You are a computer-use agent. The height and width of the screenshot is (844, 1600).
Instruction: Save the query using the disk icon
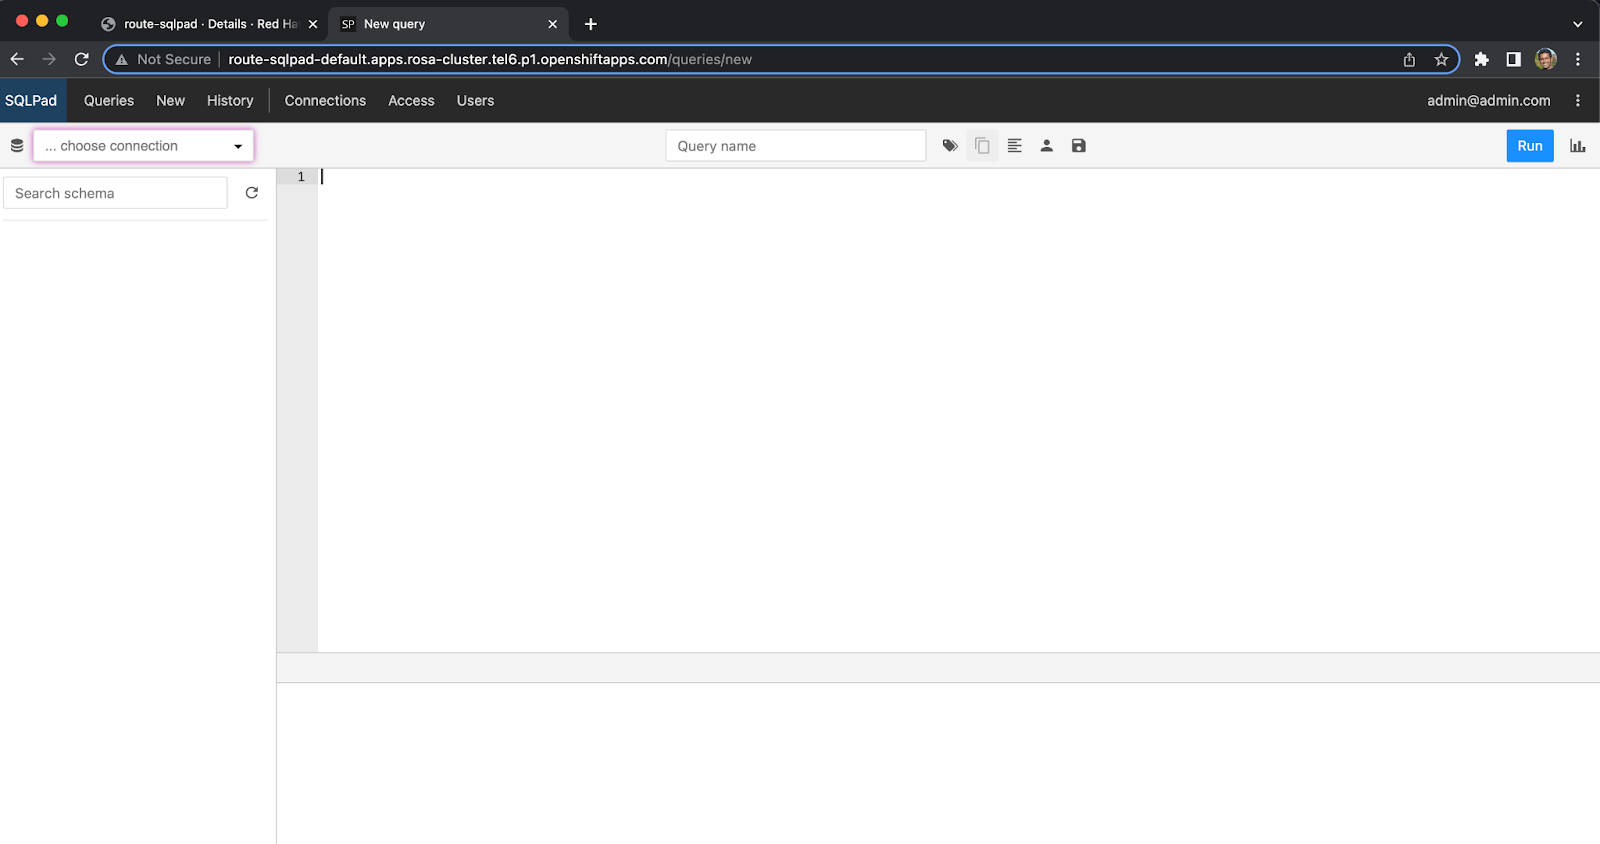pyautogui.click(x=1078, y=146)
